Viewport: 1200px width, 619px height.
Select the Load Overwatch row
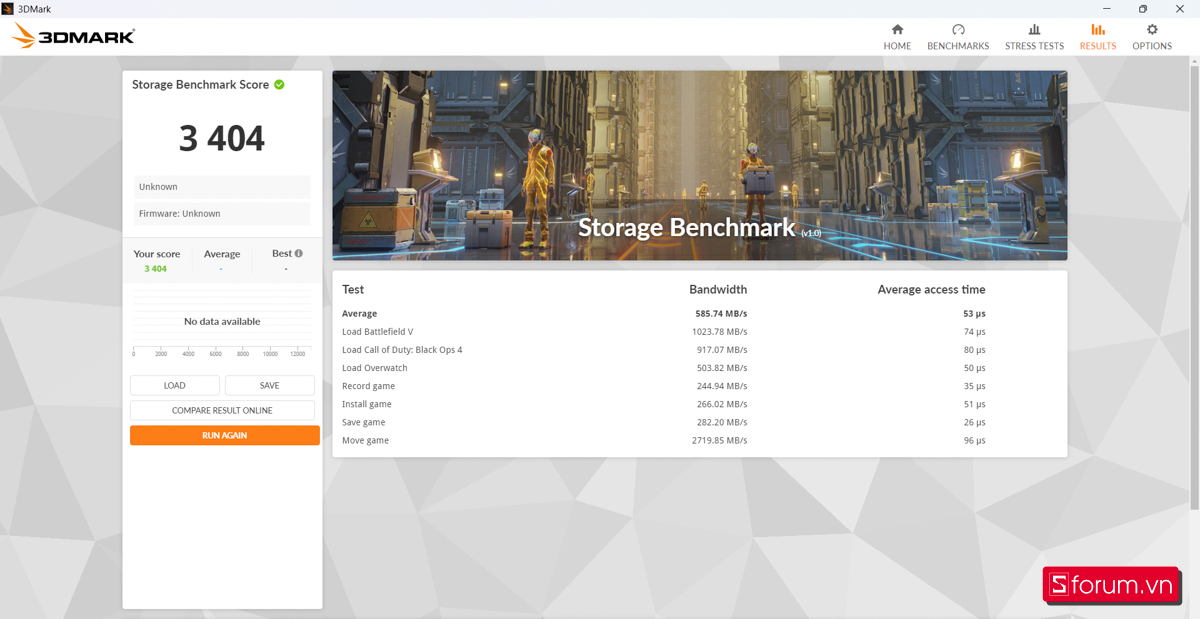click(699, 368)
